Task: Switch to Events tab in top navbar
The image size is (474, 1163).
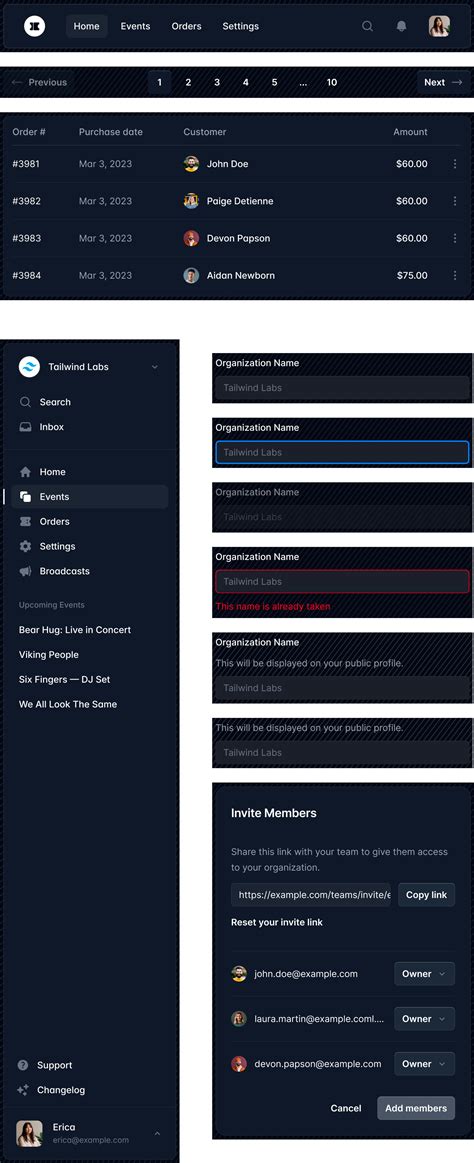Action: (x=135, y=26)
